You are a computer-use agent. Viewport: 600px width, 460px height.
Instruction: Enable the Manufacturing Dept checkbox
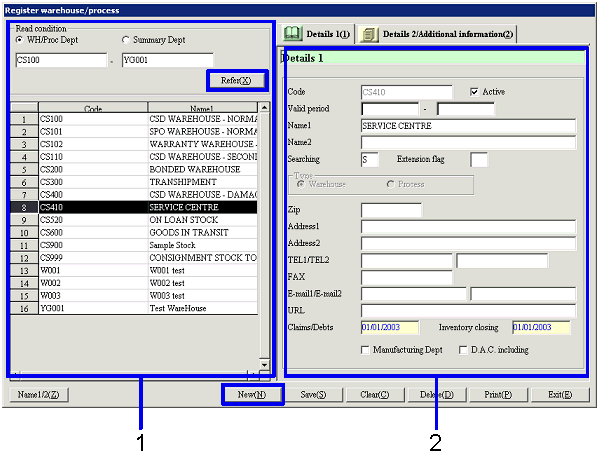click(x=365, y=350)
